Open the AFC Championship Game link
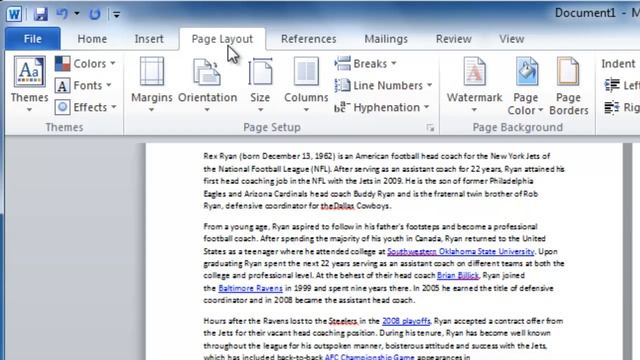The image size is (640, 360). pyautogui.click(x=369, y=357)
